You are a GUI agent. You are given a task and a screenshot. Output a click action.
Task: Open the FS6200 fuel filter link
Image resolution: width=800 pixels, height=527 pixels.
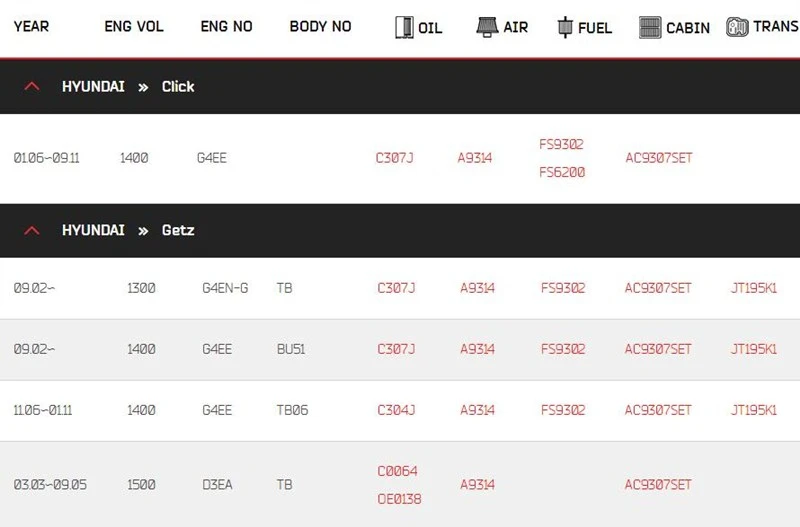point(562,172)
